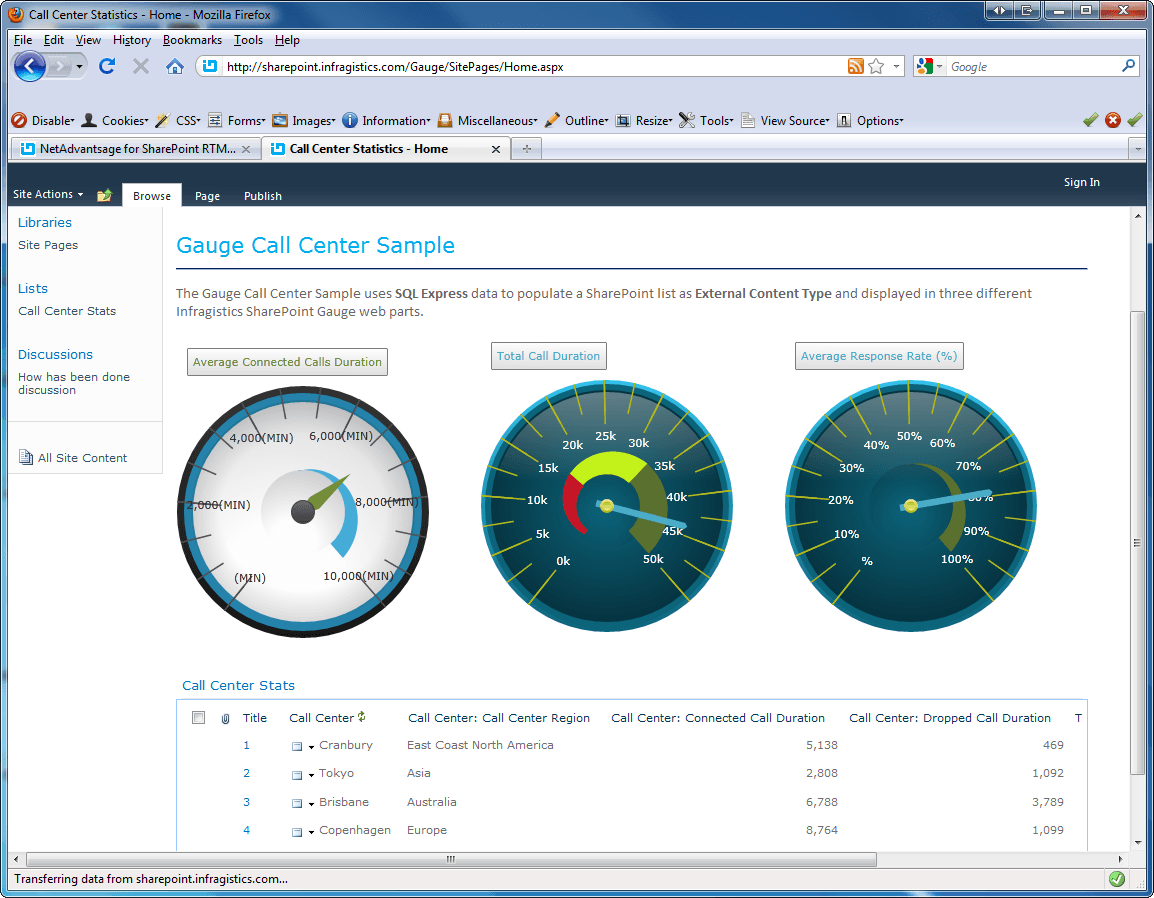The image size is (1154, 898).
Task: Select the Browse ribbon tab
Action: pyautogui.click(x=152, y=196)
